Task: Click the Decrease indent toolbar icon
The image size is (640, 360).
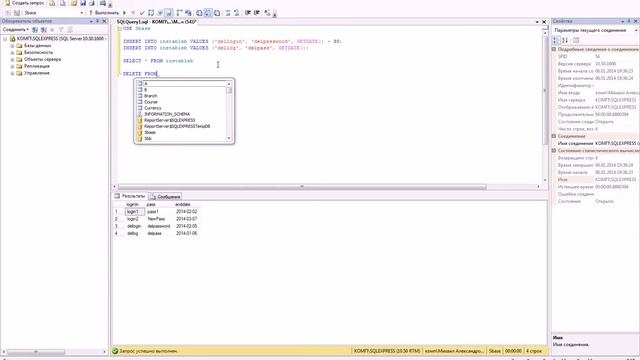Action: coord(248,13)
